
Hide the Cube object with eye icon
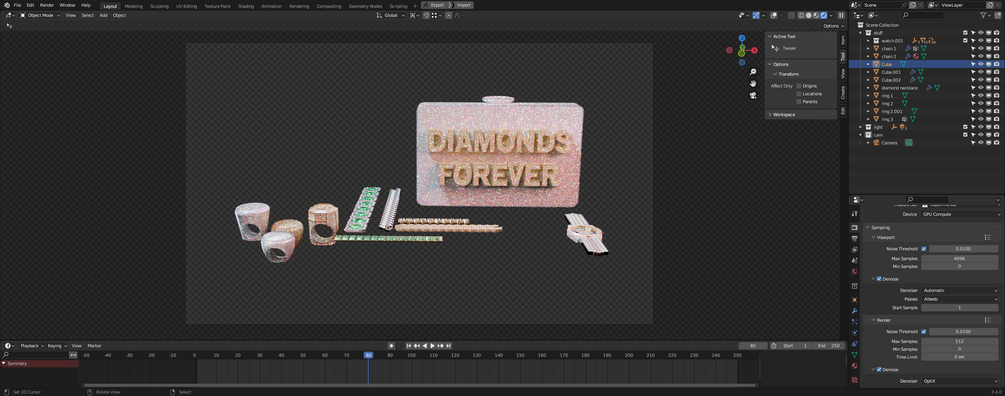(980, 64)
